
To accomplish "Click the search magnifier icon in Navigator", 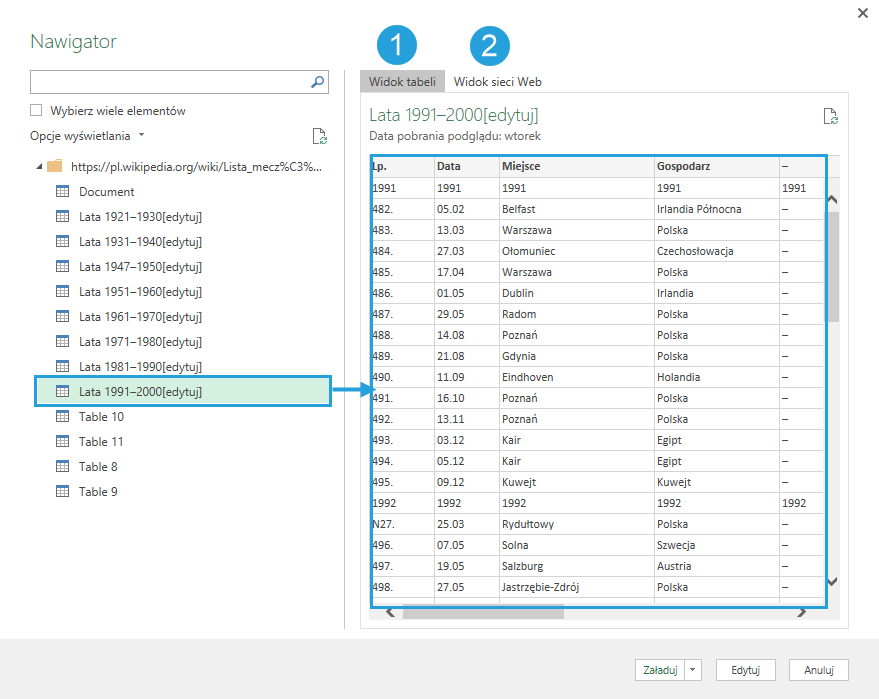I will (317, 82).
